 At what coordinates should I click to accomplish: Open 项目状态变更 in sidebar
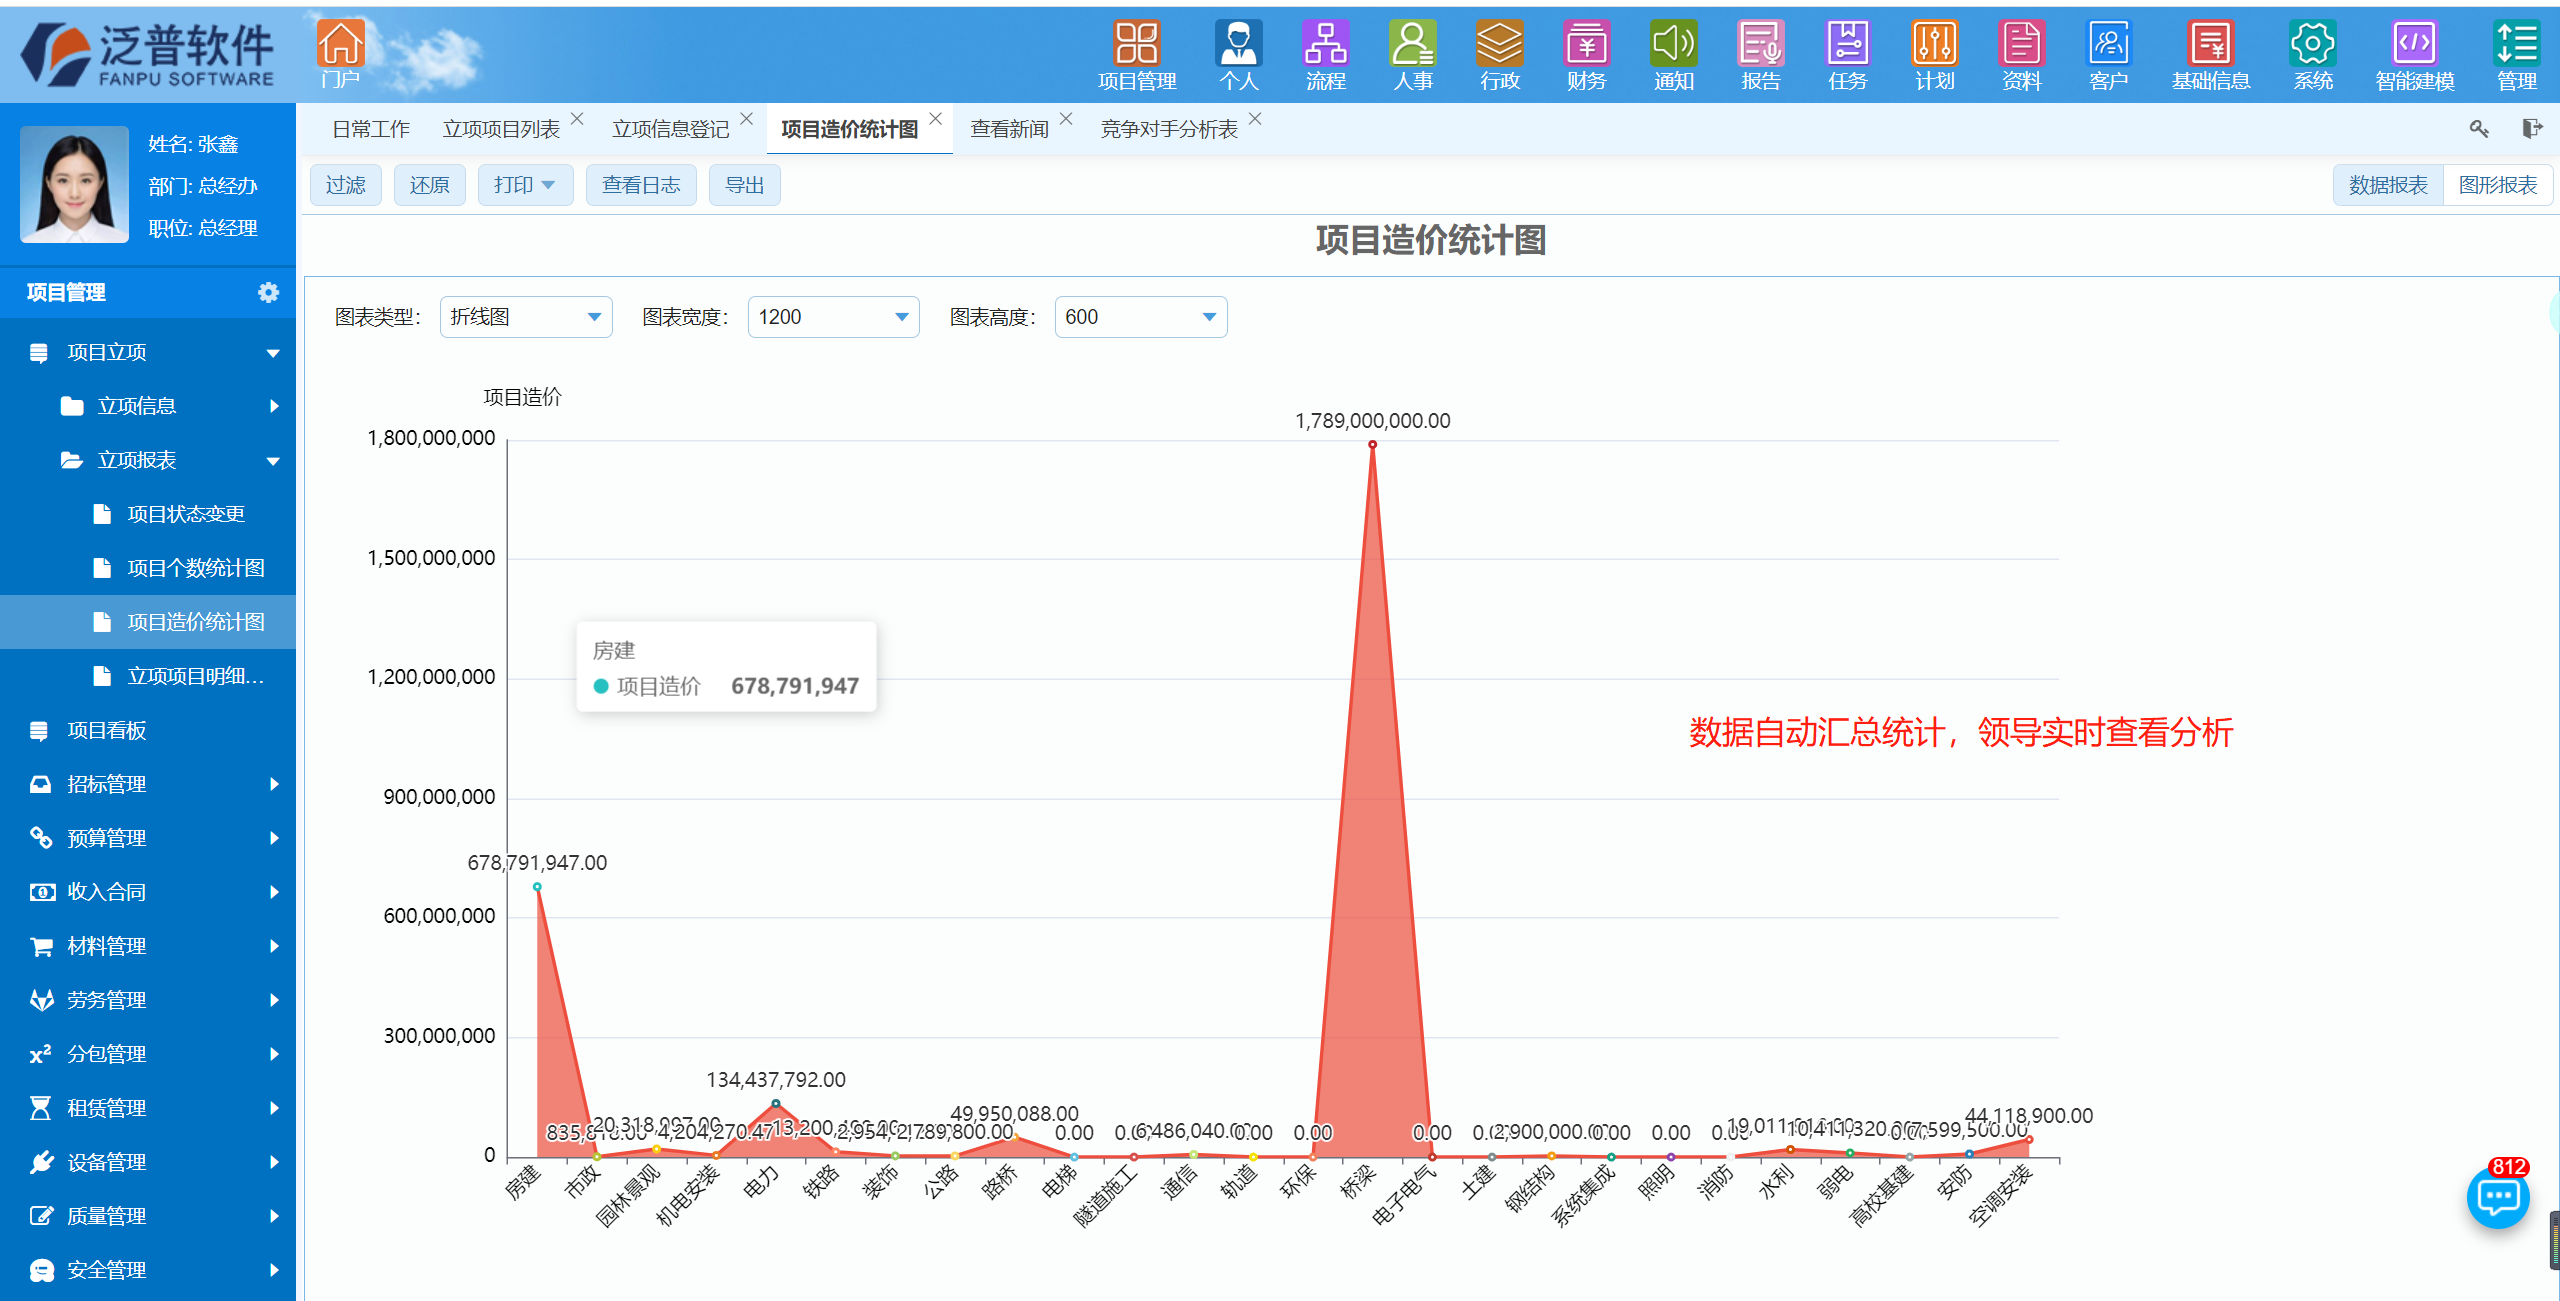click(x=148, y=514)
